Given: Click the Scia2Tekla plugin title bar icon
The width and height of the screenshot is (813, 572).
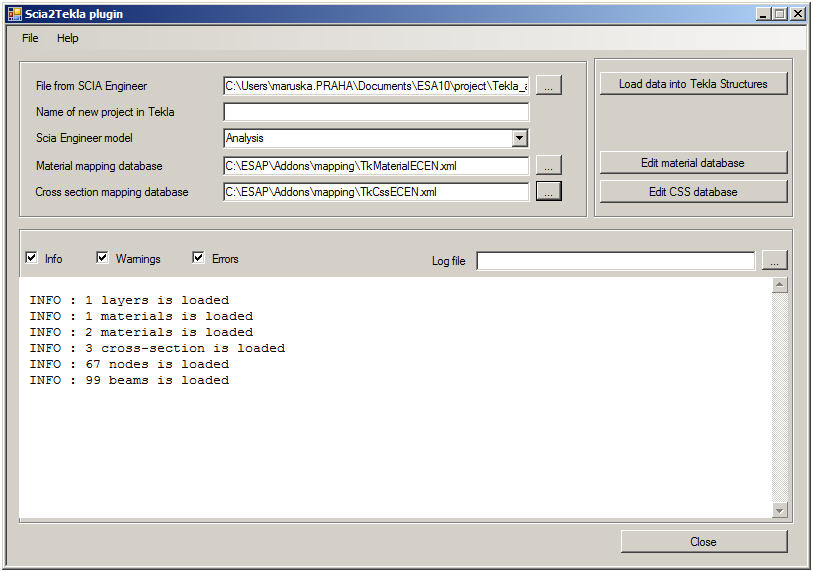Looking at the screenshot, I should click(x=15, y=14).
